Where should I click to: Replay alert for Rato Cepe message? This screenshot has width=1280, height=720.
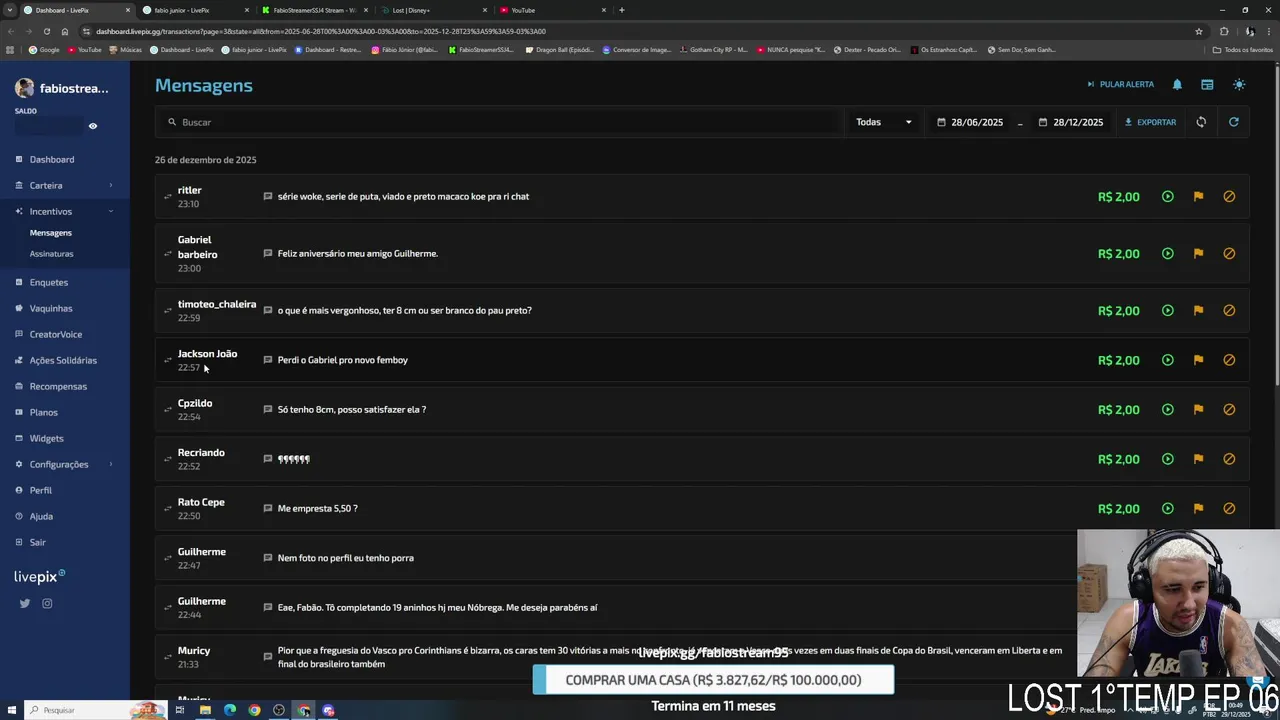point(1167,509)
